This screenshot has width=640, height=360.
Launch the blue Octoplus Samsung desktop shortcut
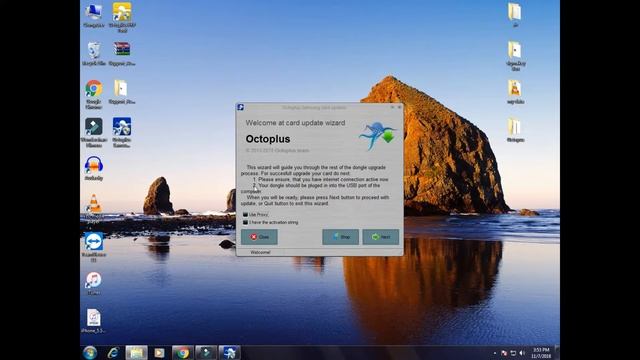point(122,132)
